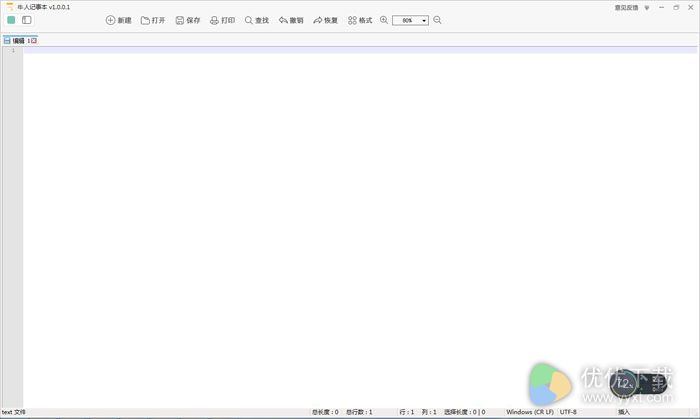This screenshot has width=700, height=419.
Task: Create a new document with 新建
Action: pos(119,20)
